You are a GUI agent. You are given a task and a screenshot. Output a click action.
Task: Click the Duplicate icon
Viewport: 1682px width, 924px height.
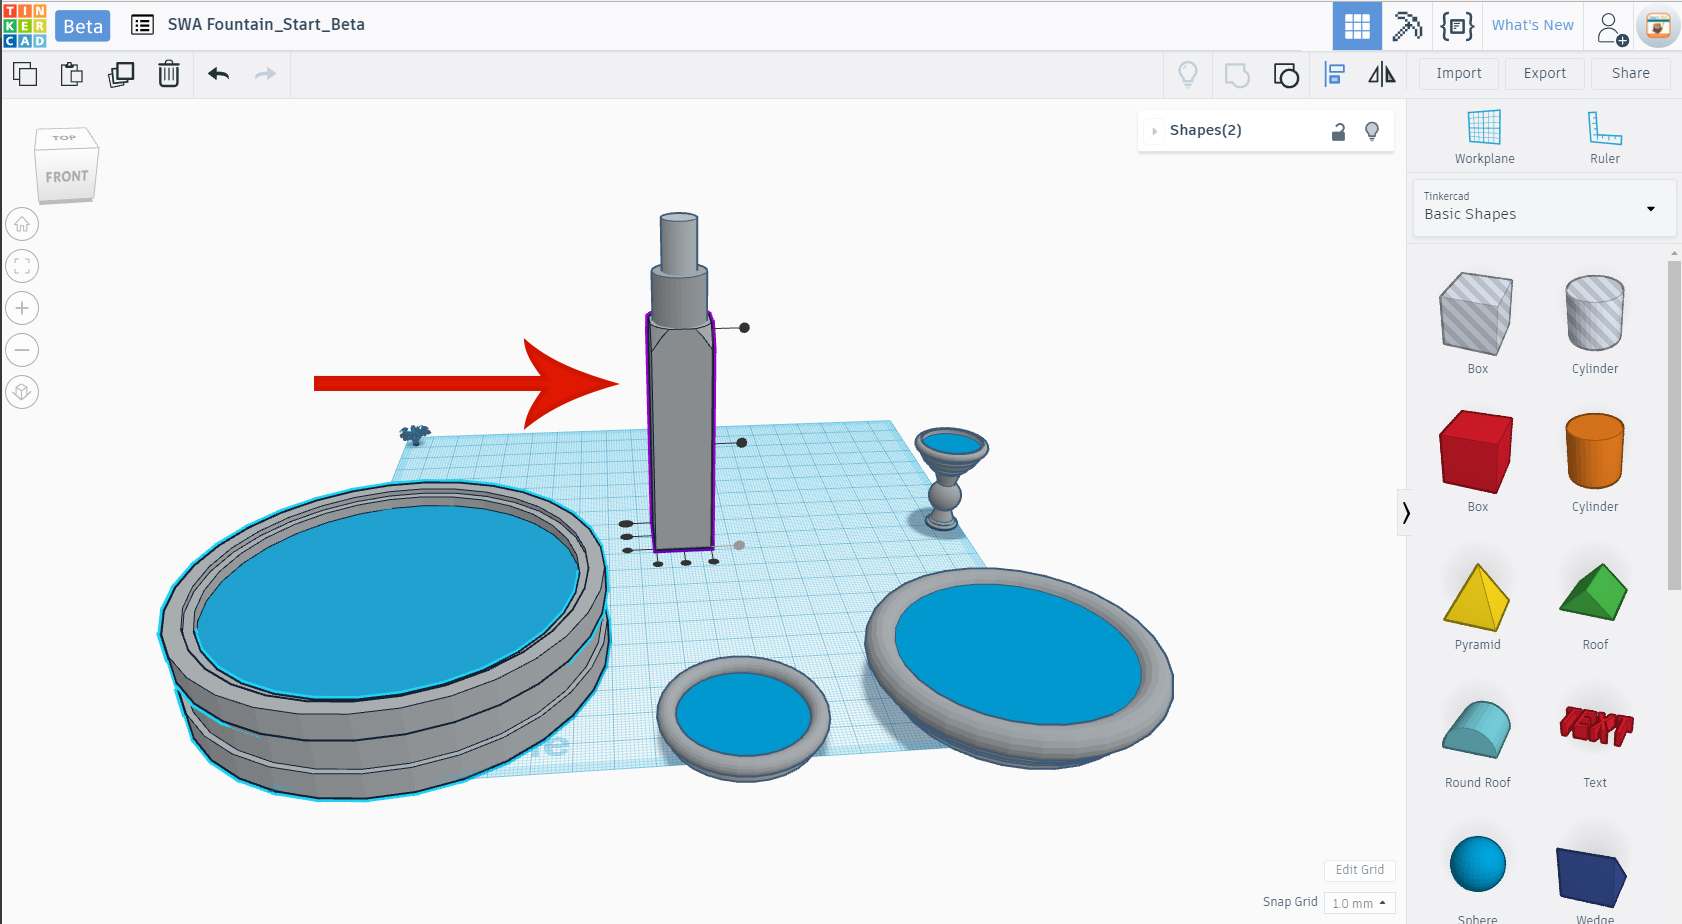121,74
